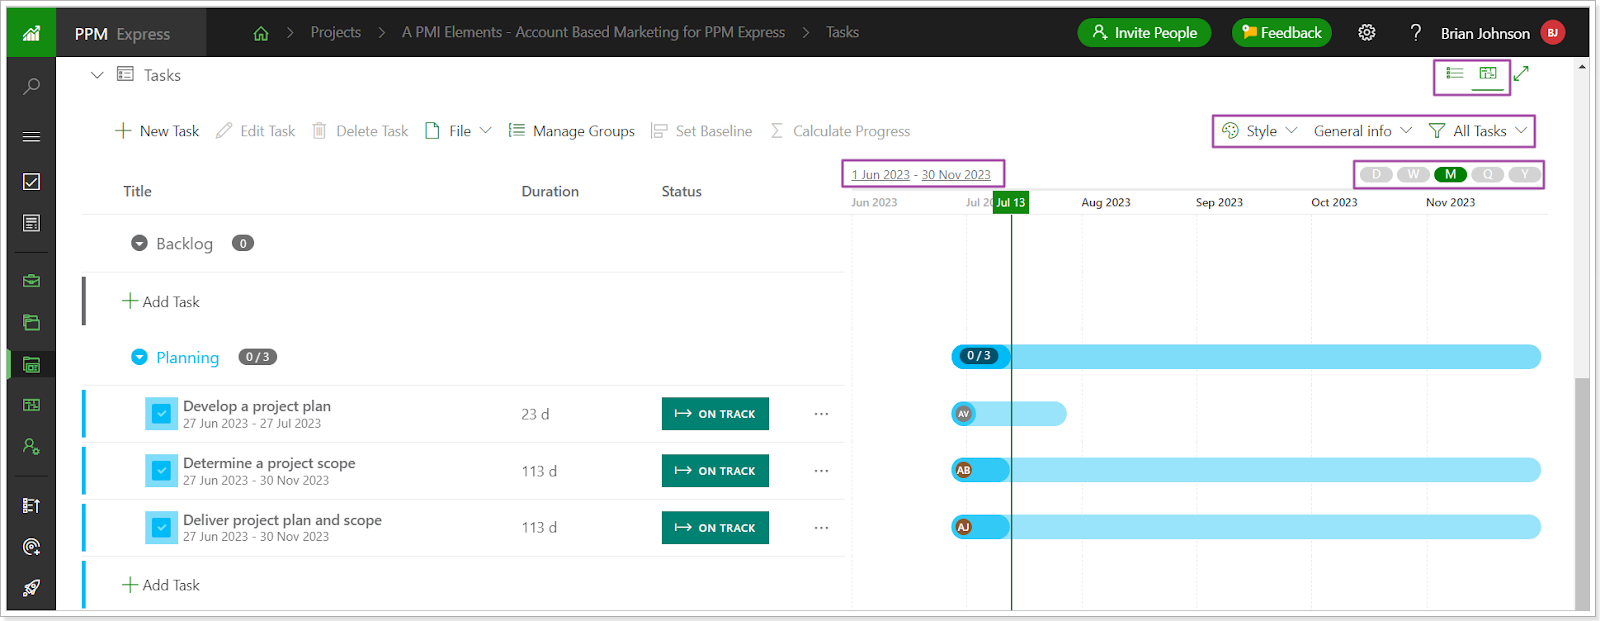Screen dimensions: 1600x621
Task: Click ON TRACK status for Deliver project plan and scope
Action: [x=715, y=528]
